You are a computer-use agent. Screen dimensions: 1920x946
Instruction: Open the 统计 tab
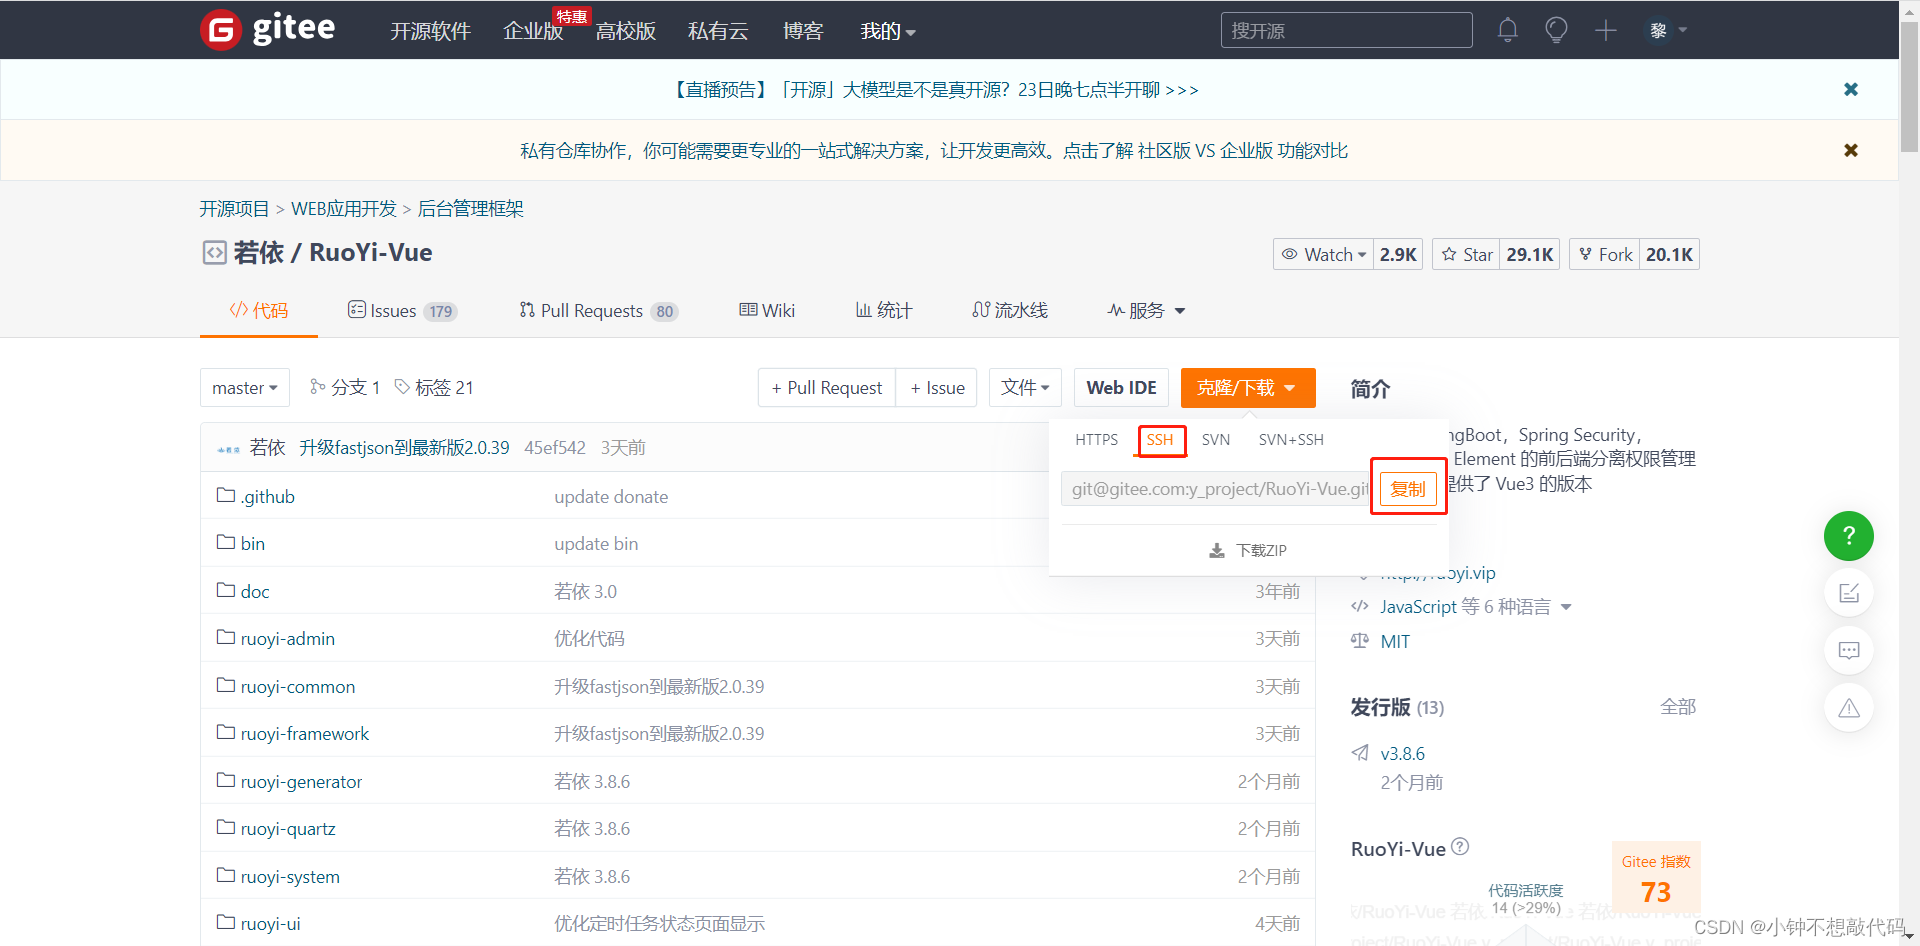pos(884,310)
